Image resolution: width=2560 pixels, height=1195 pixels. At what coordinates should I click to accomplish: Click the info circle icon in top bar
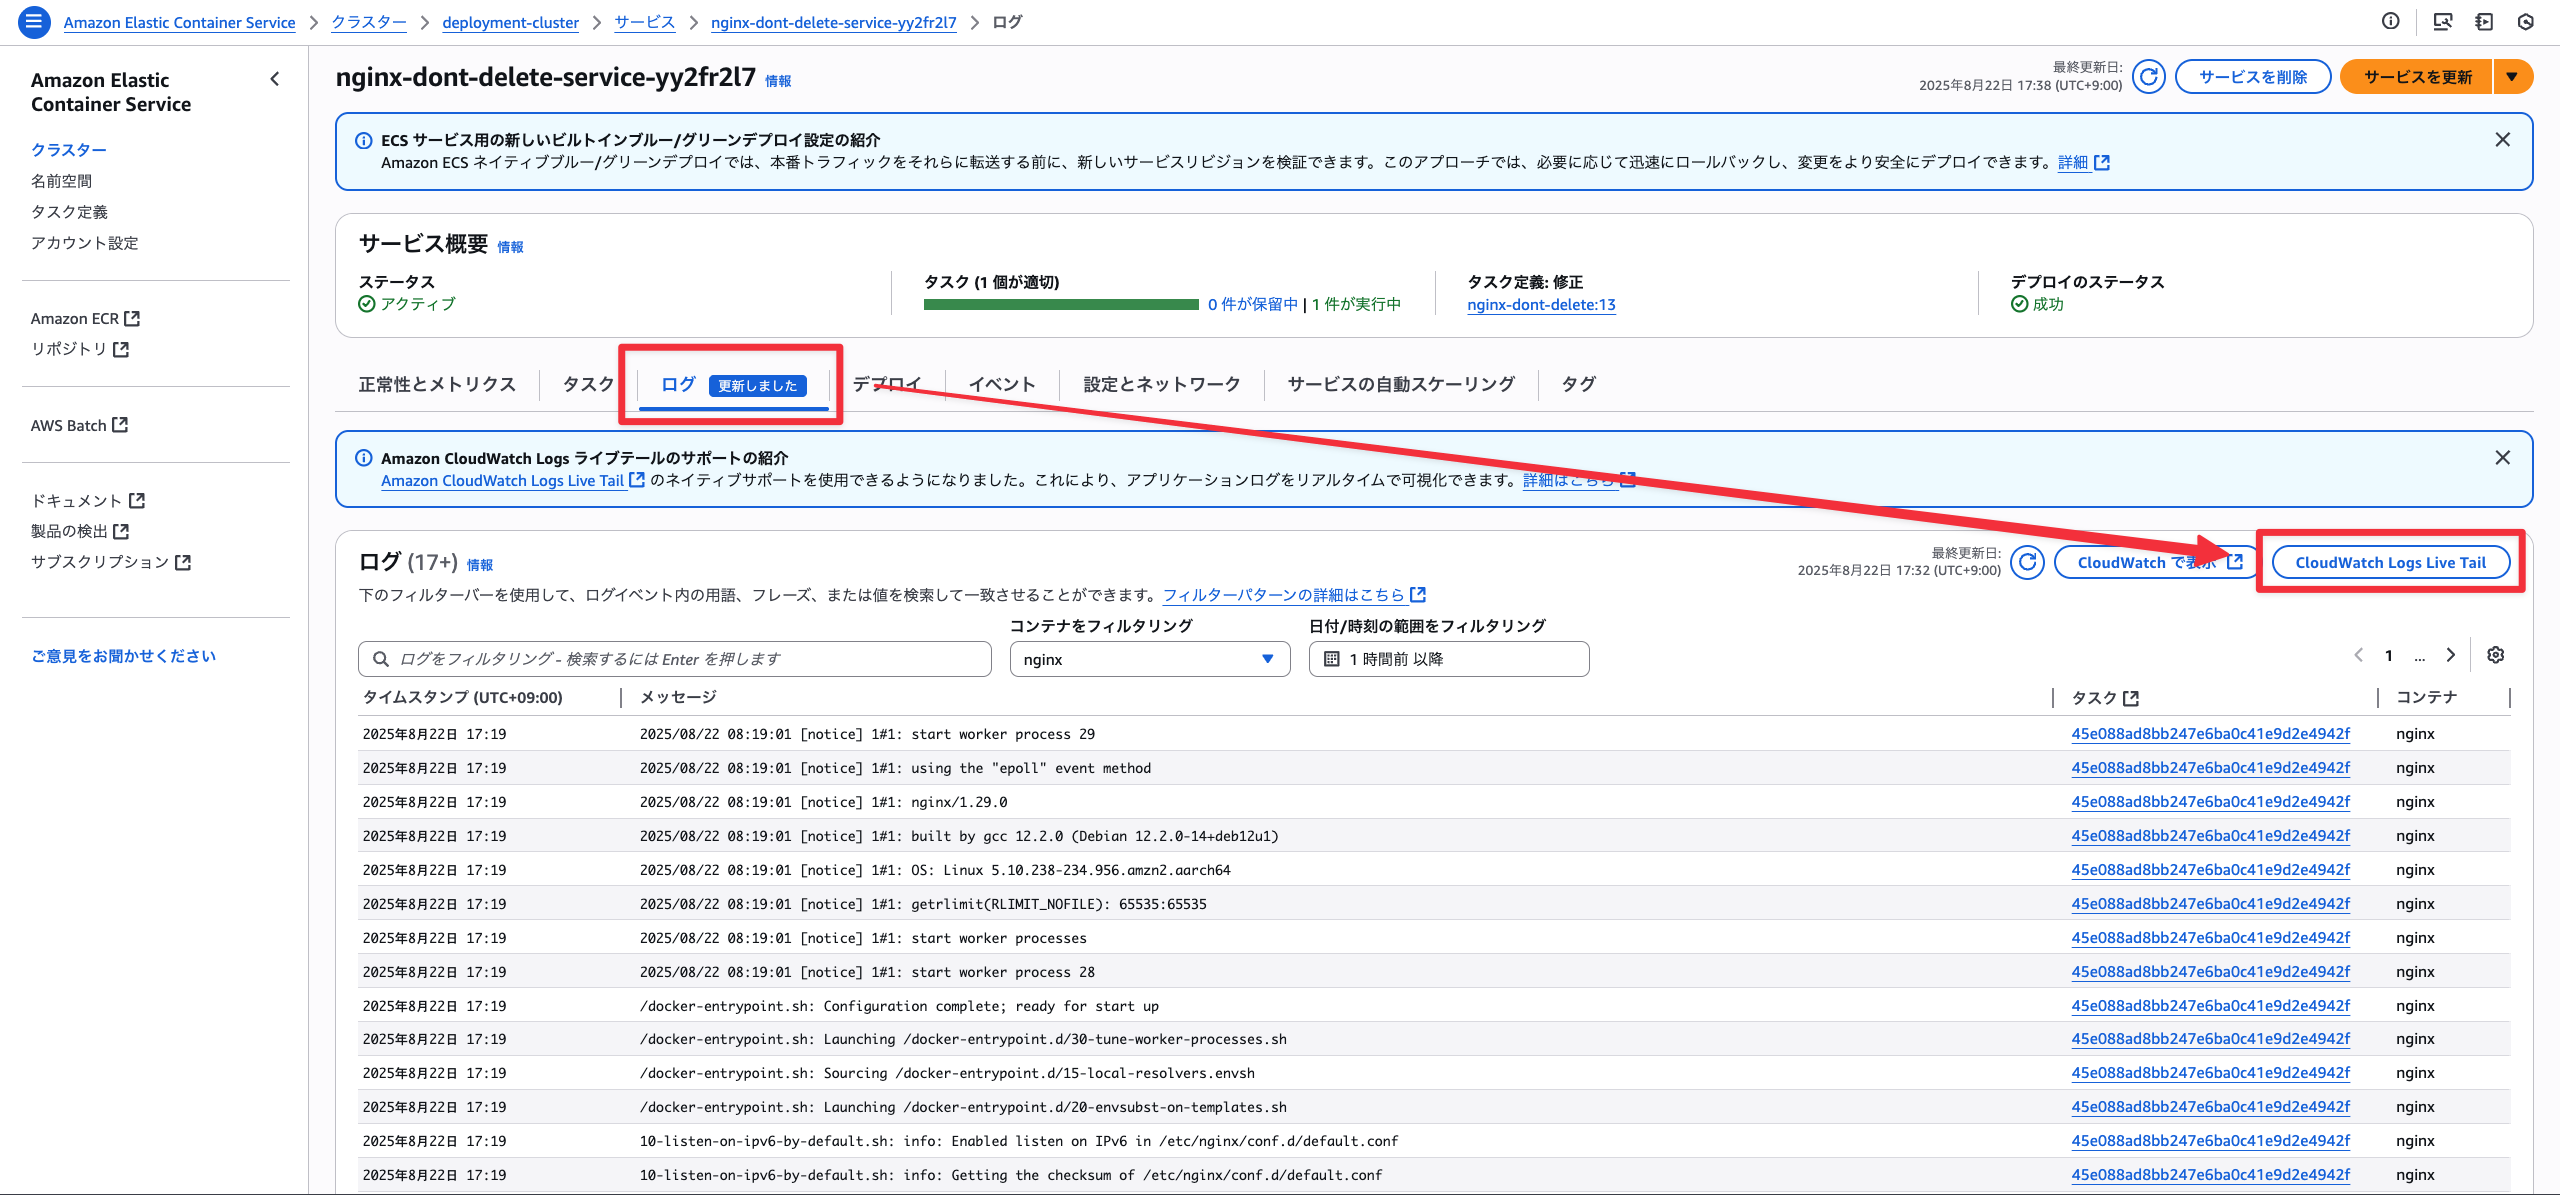pyautogui.click(x=2390, y=21)
